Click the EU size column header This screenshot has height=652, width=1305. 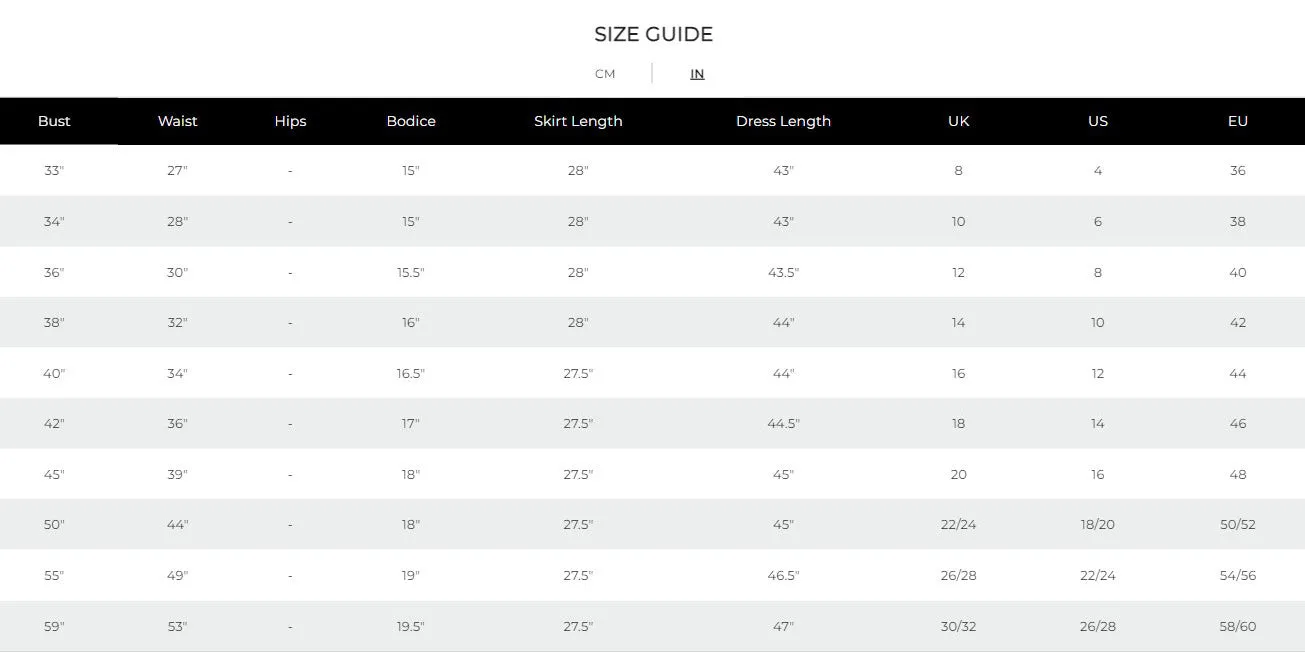tap(1237, 121)
